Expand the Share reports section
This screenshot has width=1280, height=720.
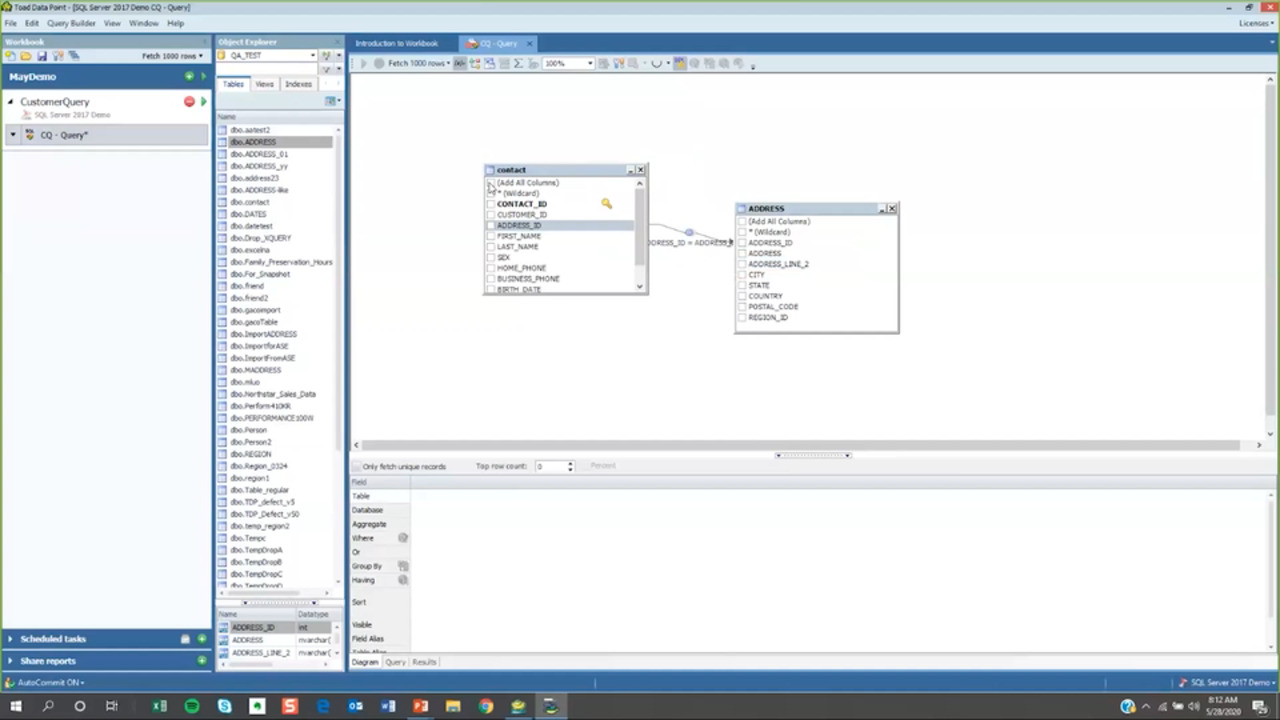(x=10, y=660)
